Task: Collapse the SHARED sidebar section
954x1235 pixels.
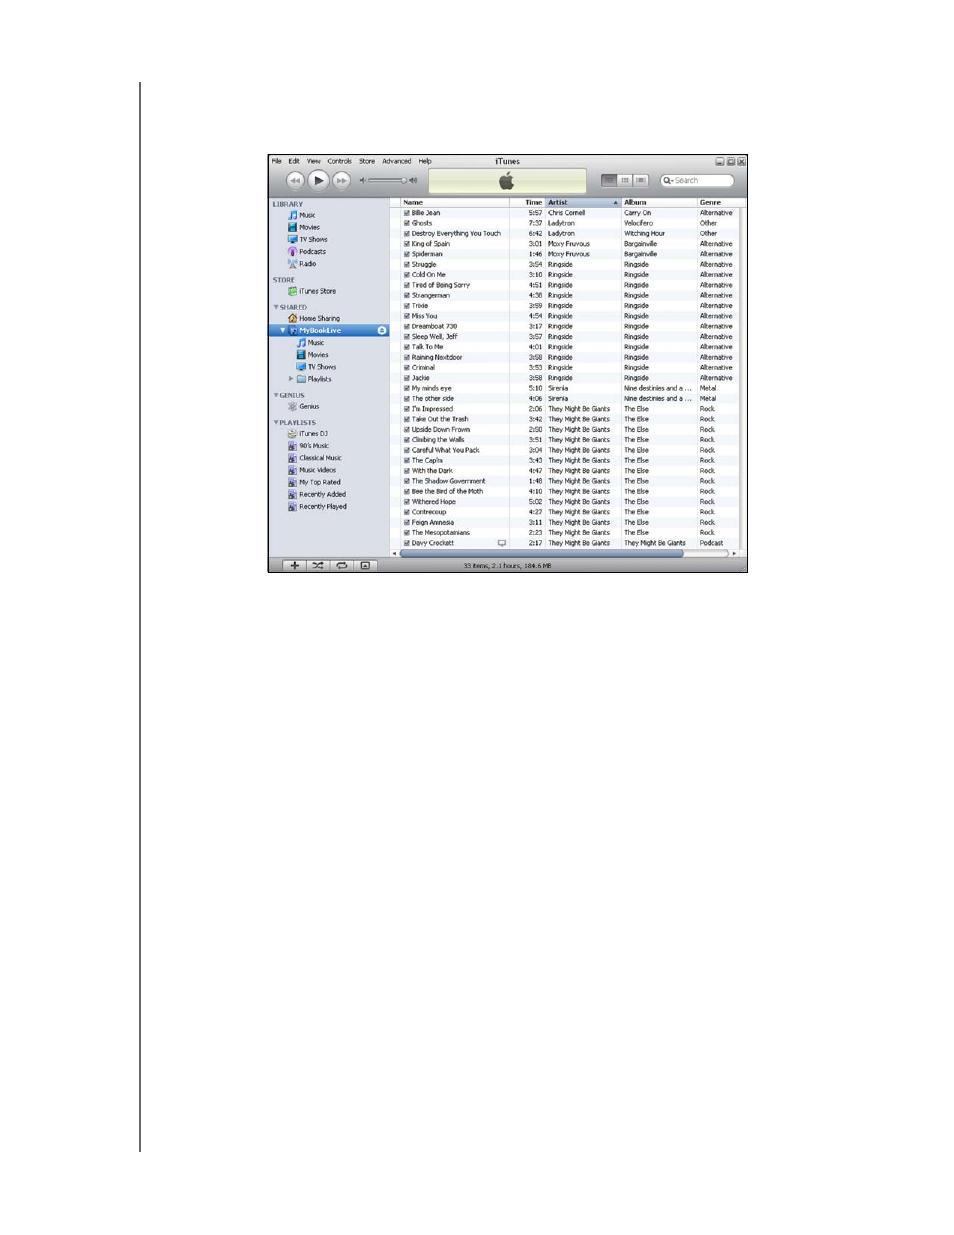Action: [x=276, y=307]
